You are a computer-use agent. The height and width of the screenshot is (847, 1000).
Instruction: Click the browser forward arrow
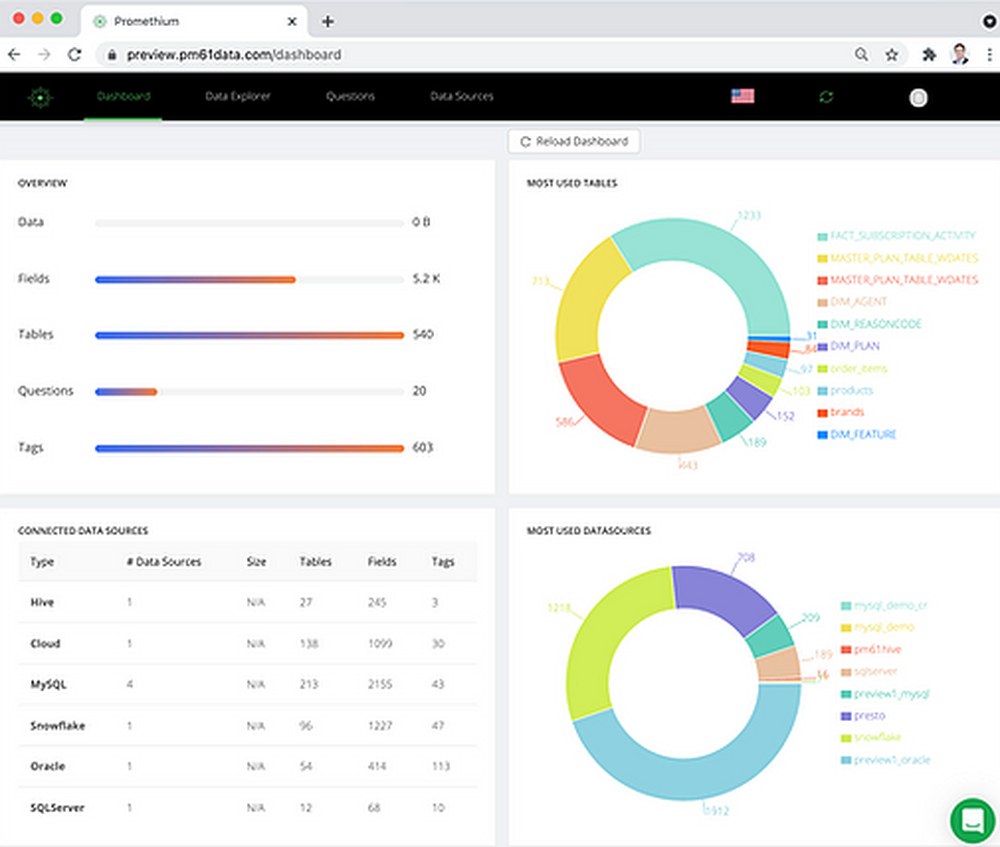click(x=44, y=55)
